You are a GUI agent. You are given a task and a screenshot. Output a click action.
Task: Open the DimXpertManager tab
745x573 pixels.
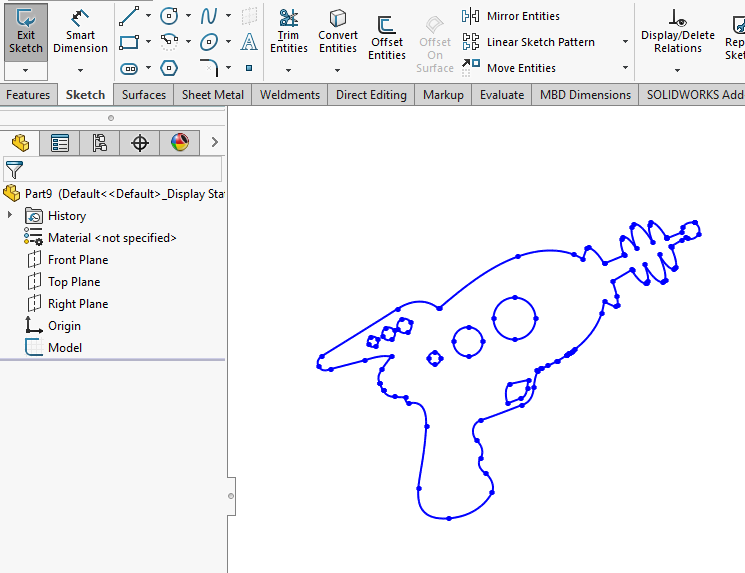pyautogui.click(x=140, y=143)
